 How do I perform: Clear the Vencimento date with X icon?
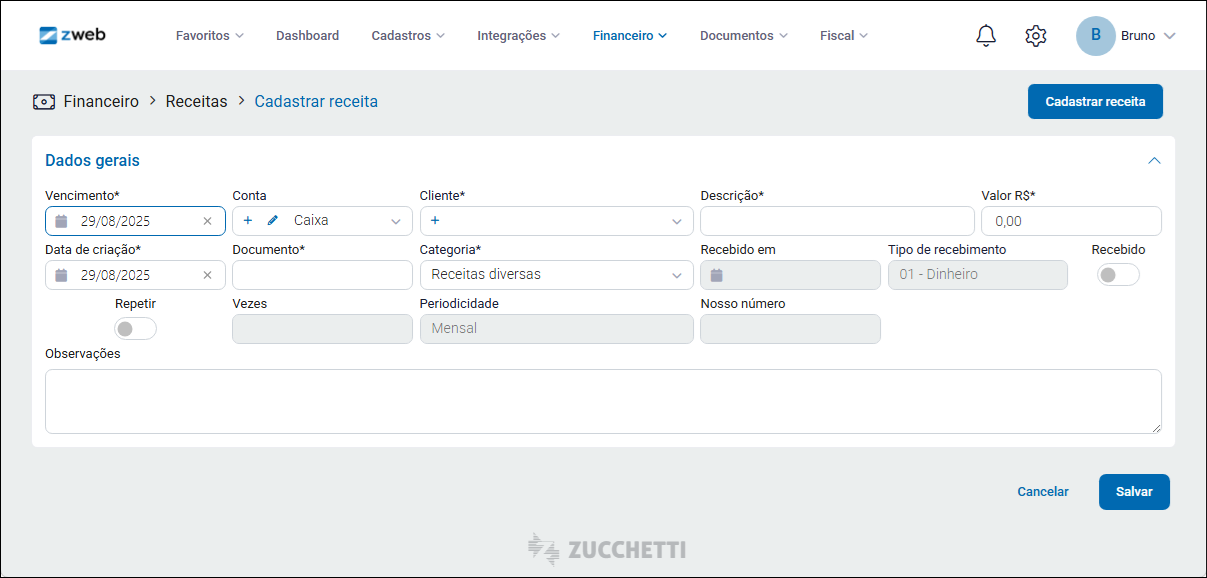(x=207, y=221)
